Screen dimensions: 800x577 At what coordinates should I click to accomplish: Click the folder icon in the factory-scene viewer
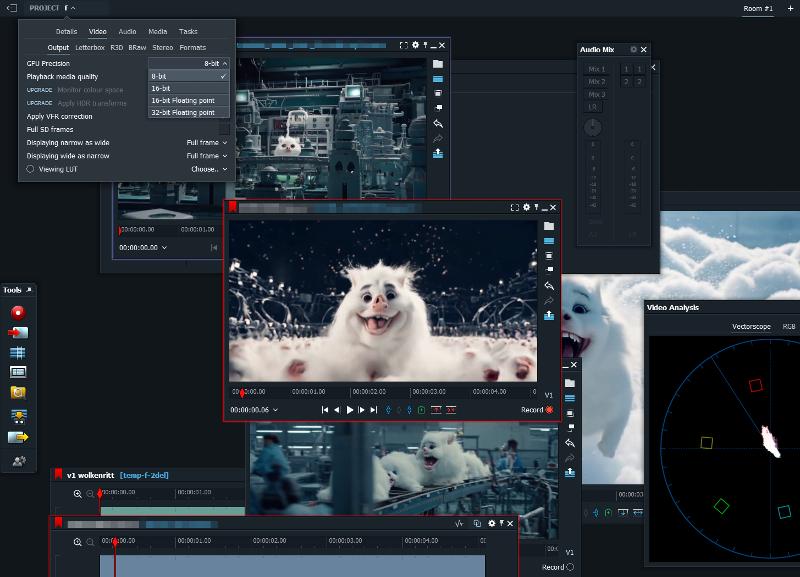pyautogui.click(x=438, y=64)
